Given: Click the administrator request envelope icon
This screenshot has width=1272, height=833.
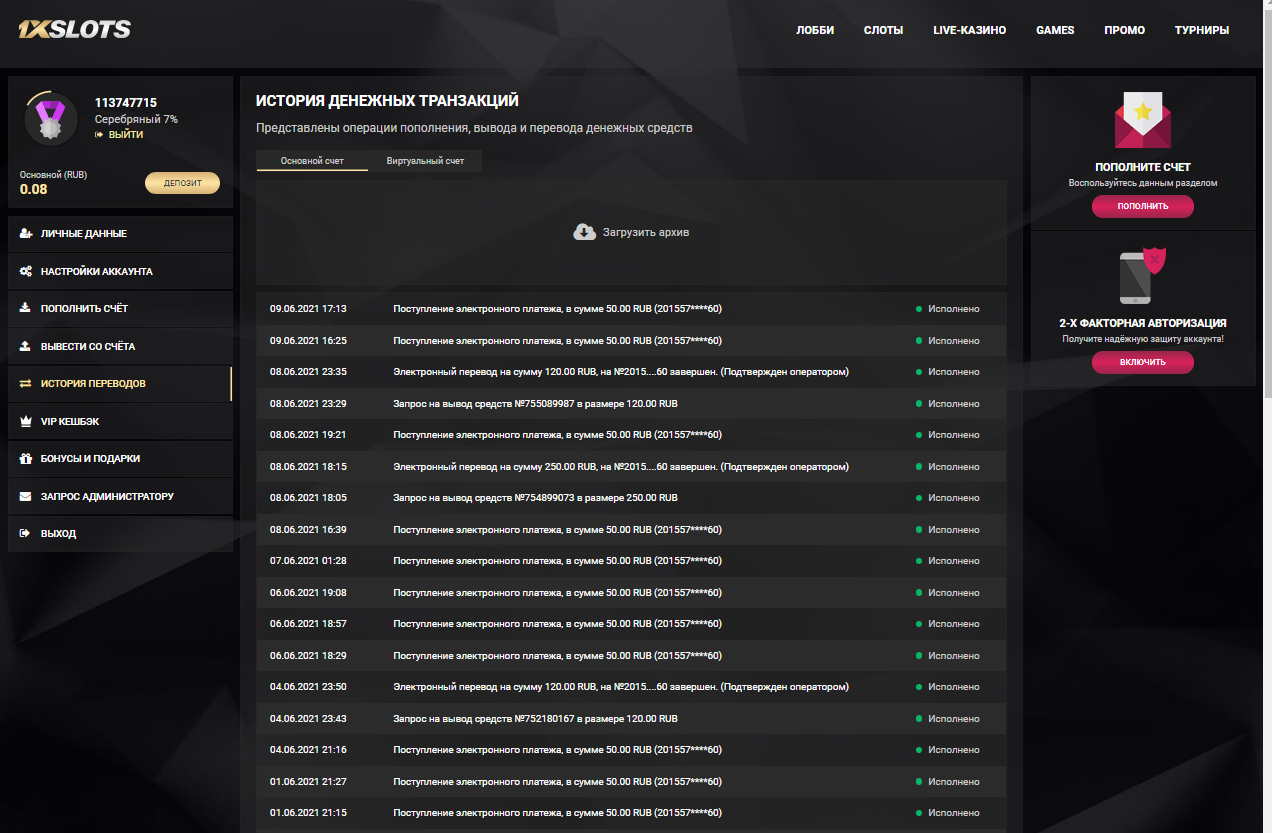Looking at the screenshot, I should pyautogui.click(x=26, y=496).
